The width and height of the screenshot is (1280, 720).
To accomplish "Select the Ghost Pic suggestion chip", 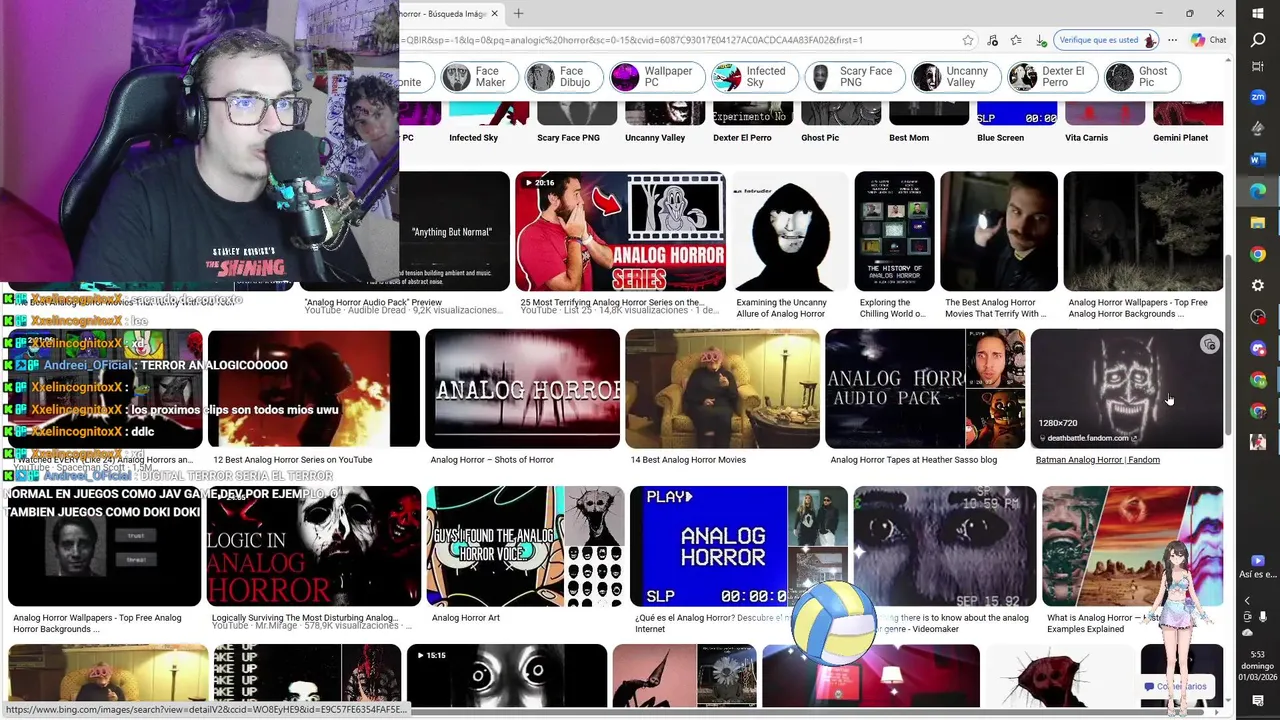I will [1142, 77].
